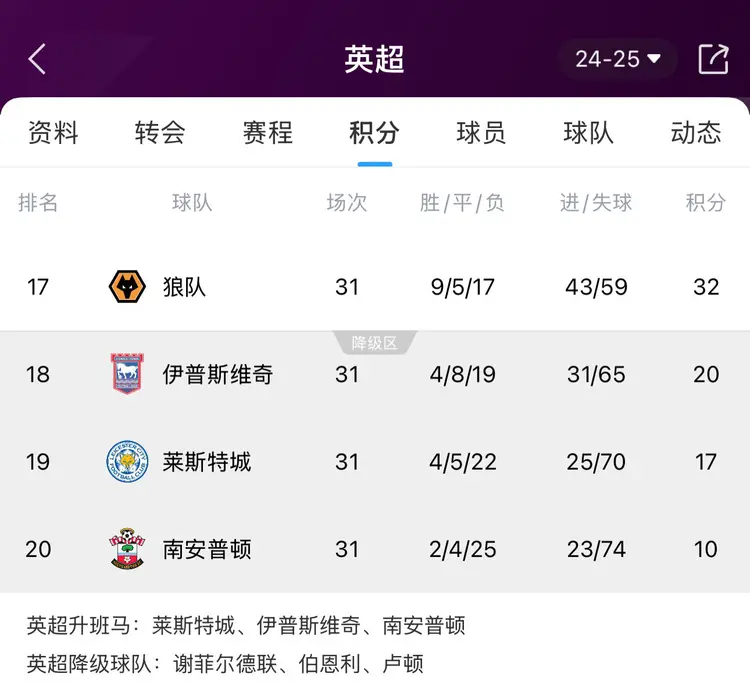Tap the Wolves club crest
The height and width of the screenshot is (695, 750).
(x=127, y=287)
